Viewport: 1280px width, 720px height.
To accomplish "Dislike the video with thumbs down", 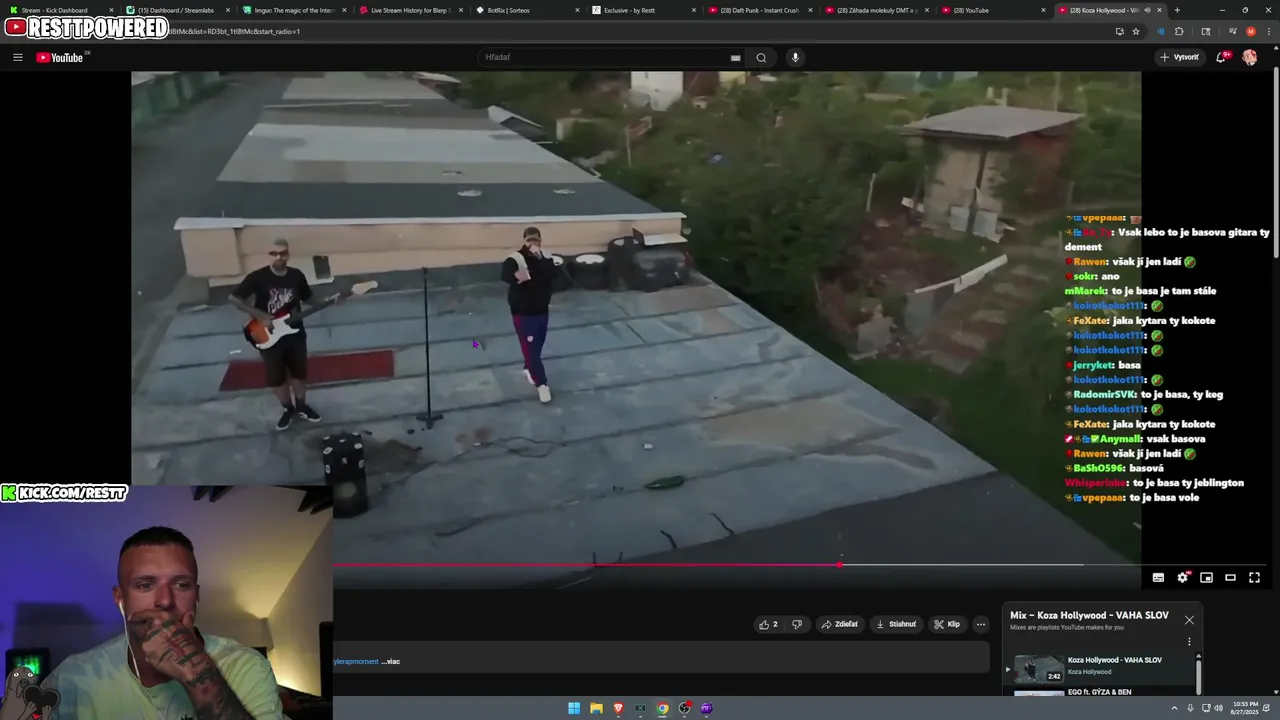I will click(797, 624).
